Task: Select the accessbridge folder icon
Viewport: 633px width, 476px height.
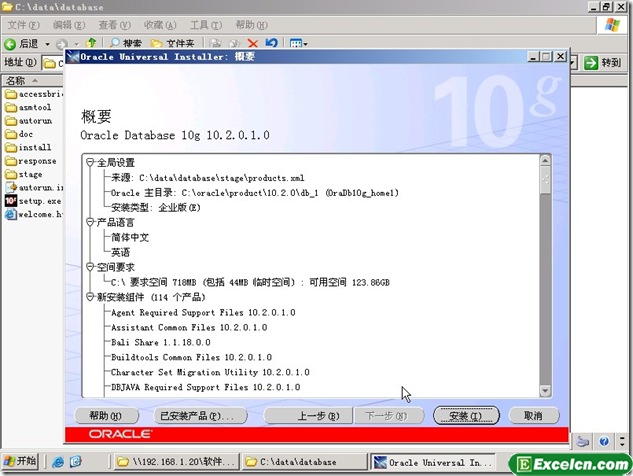Action: [x=10, y=94]
